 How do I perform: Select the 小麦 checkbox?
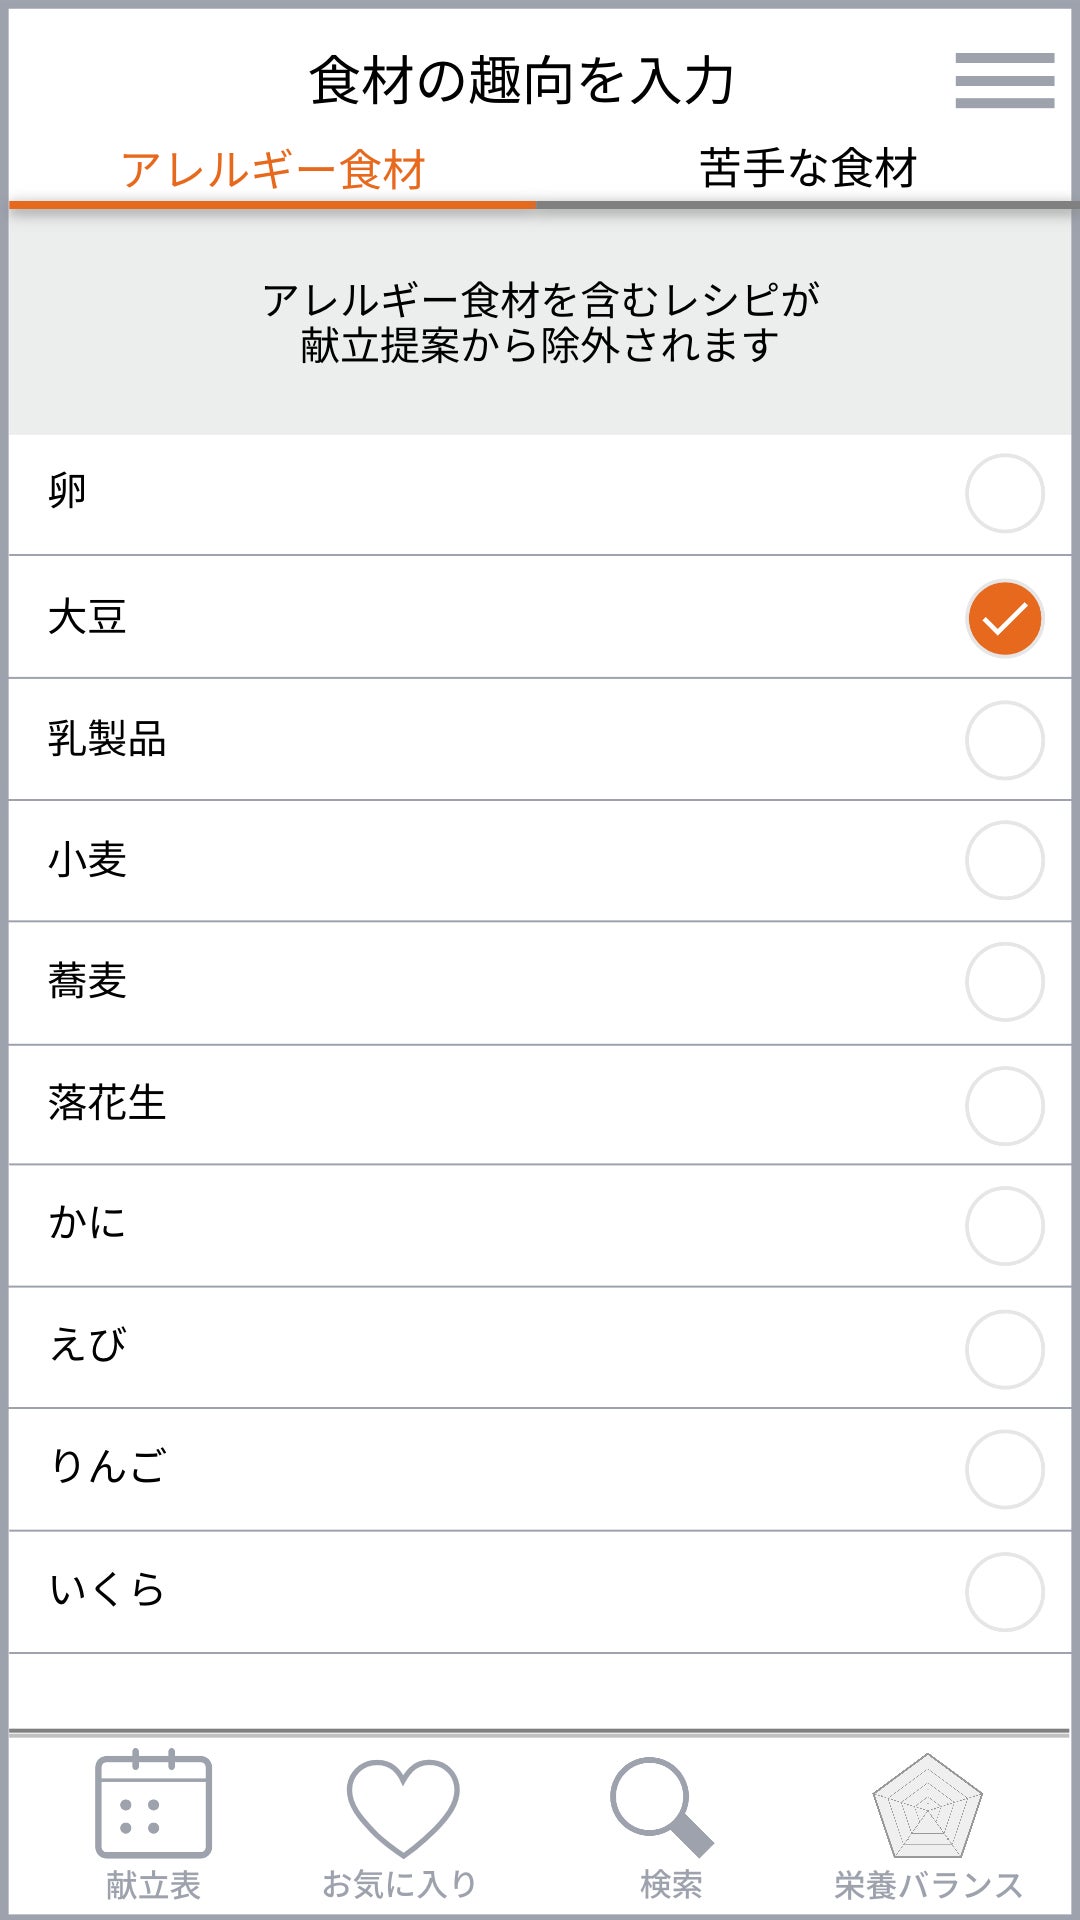[1004, 861]
